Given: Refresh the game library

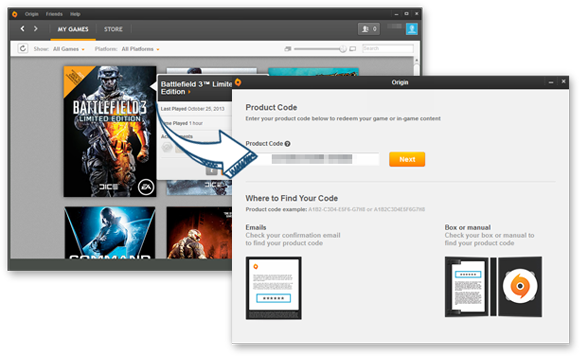Looking at the screenshot, I should click(x=23, y=48).
